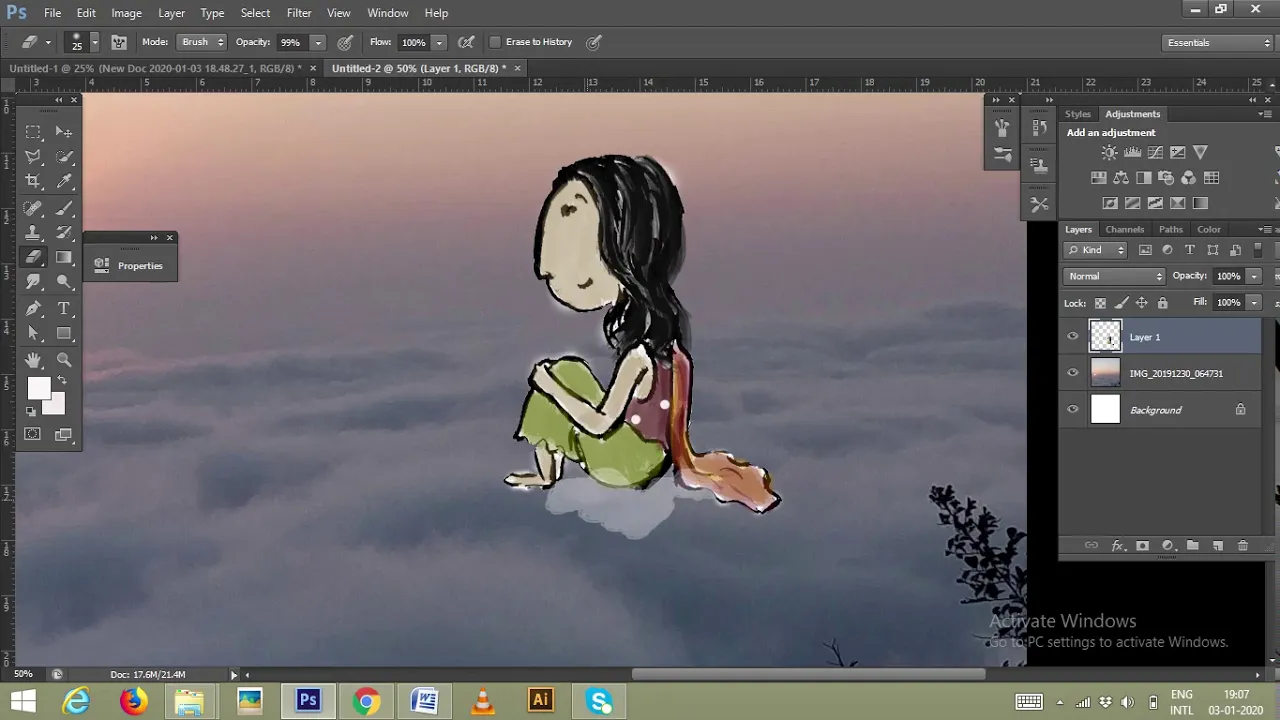This screenshot has width=1280, height=720.
Task: Open the Layer menu
Action: pos(171,13)
